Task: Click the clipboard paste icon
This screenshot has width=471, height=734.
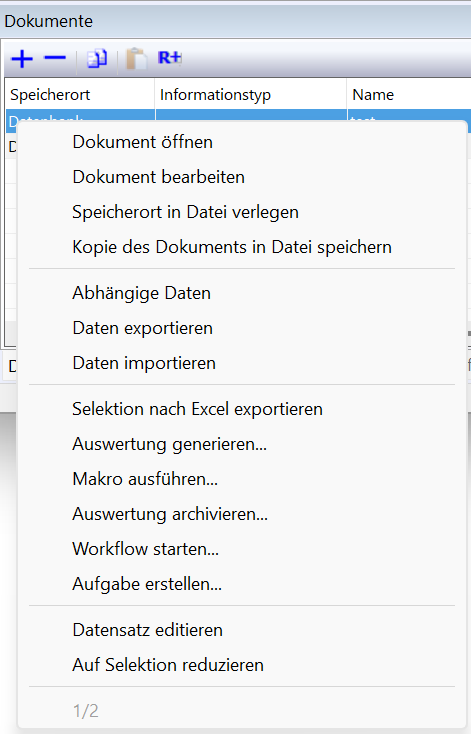Action: 137,59
